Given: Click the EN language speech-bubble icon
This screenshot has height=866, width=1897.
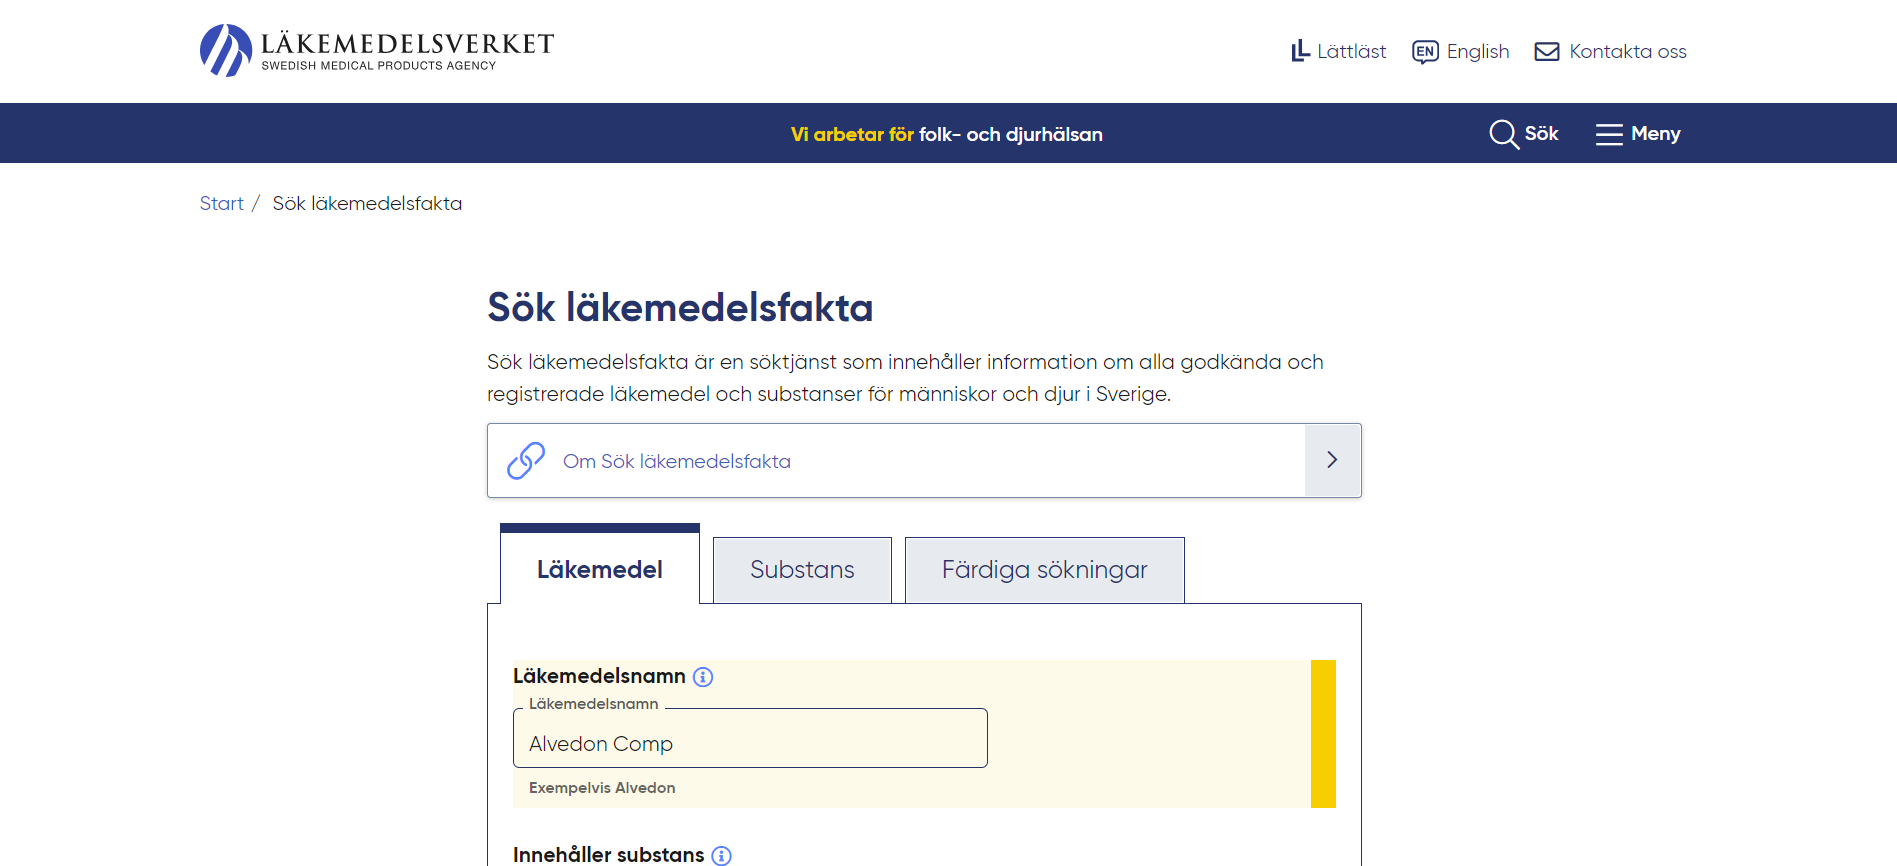Looking at the screenshot, I should point(1424,52).
